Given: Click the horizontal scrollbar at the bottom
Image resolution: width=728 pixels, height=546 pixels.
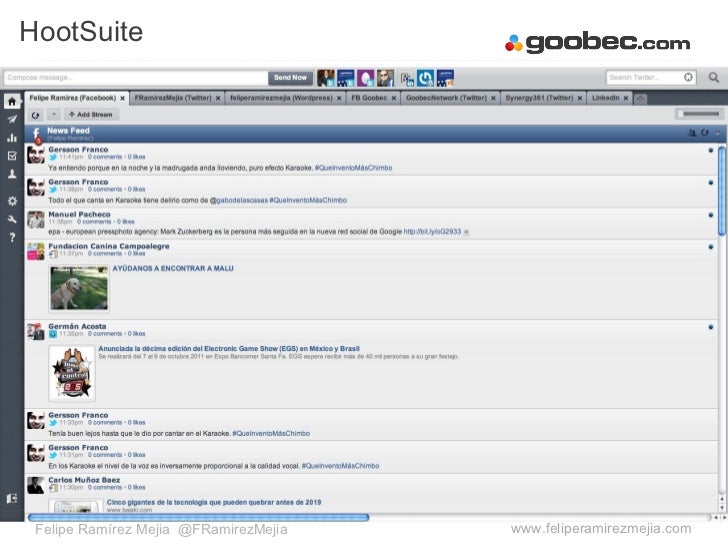Looking at the screenshot, I should pos(198,517).
